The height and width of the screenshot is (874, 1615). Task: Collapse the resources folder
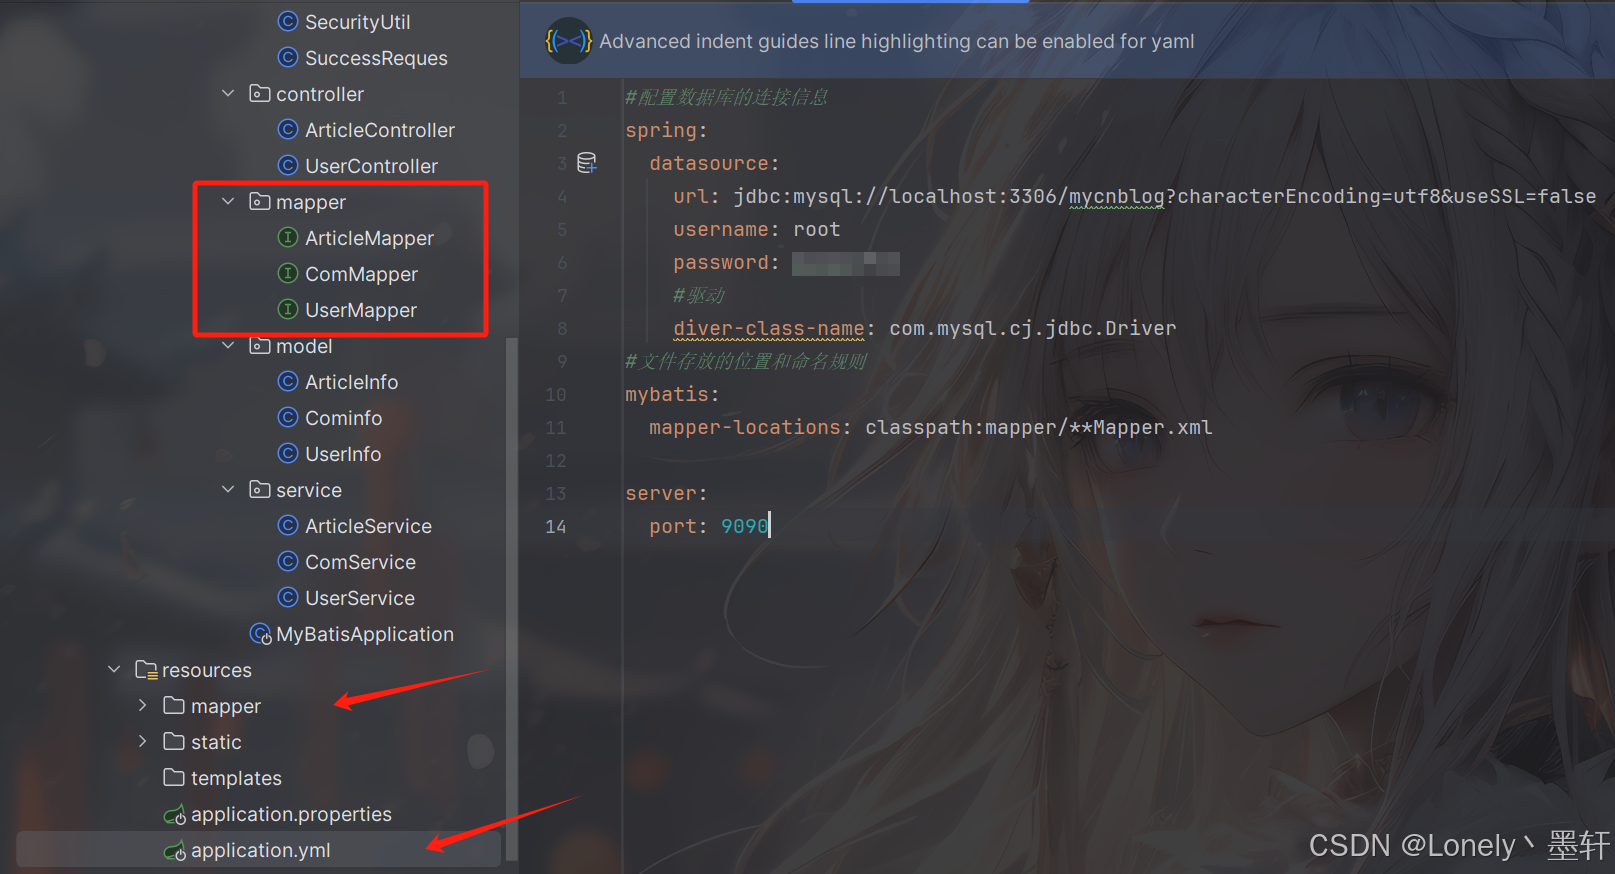tap(114, 669)
